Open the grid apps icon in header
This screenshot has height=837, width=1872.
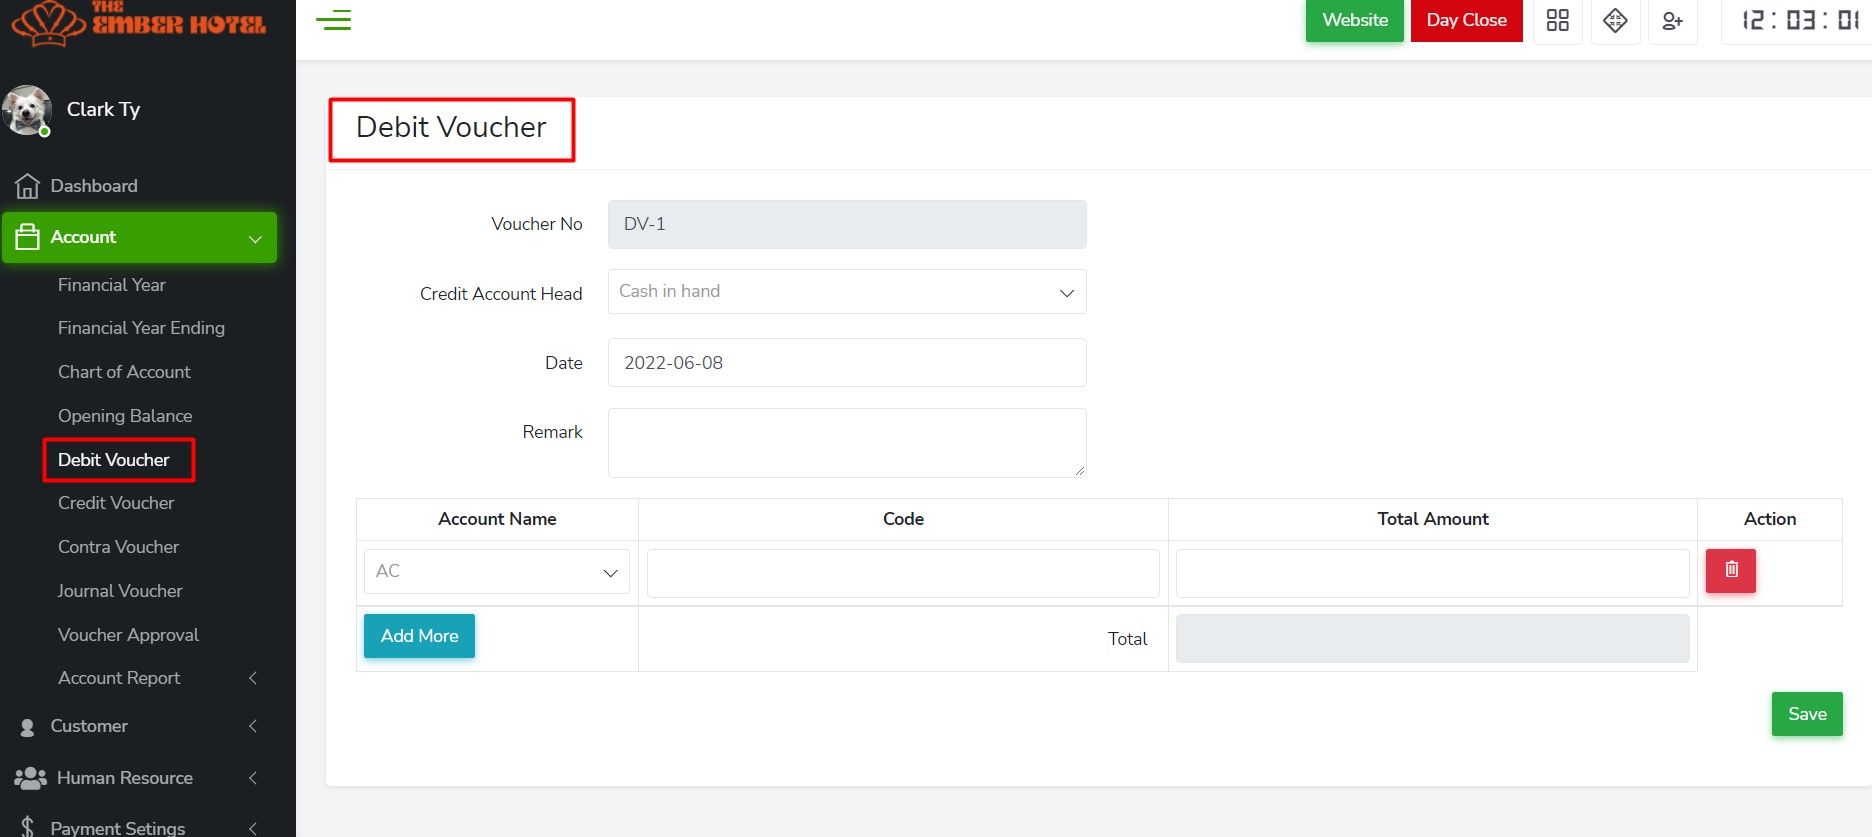click(1557, 21)
